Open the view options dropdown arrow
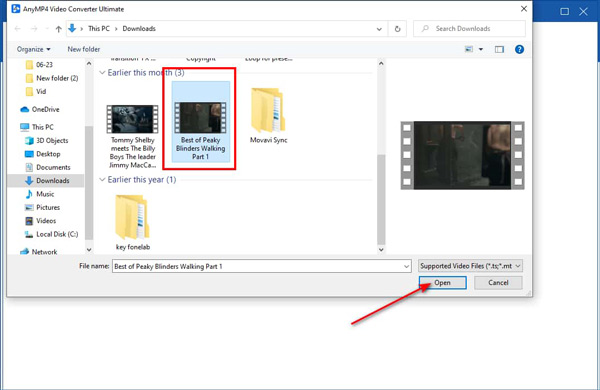The image size is (600, 390). tap(481, 49)
